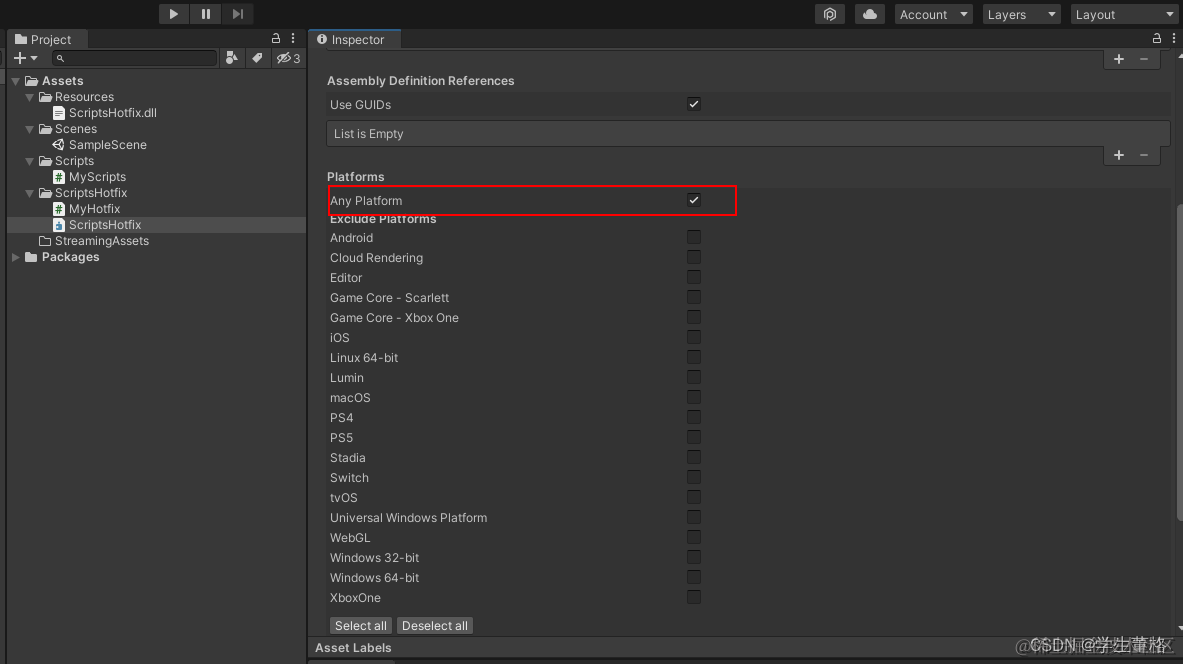Expand the Packages folder

[16, 257]
